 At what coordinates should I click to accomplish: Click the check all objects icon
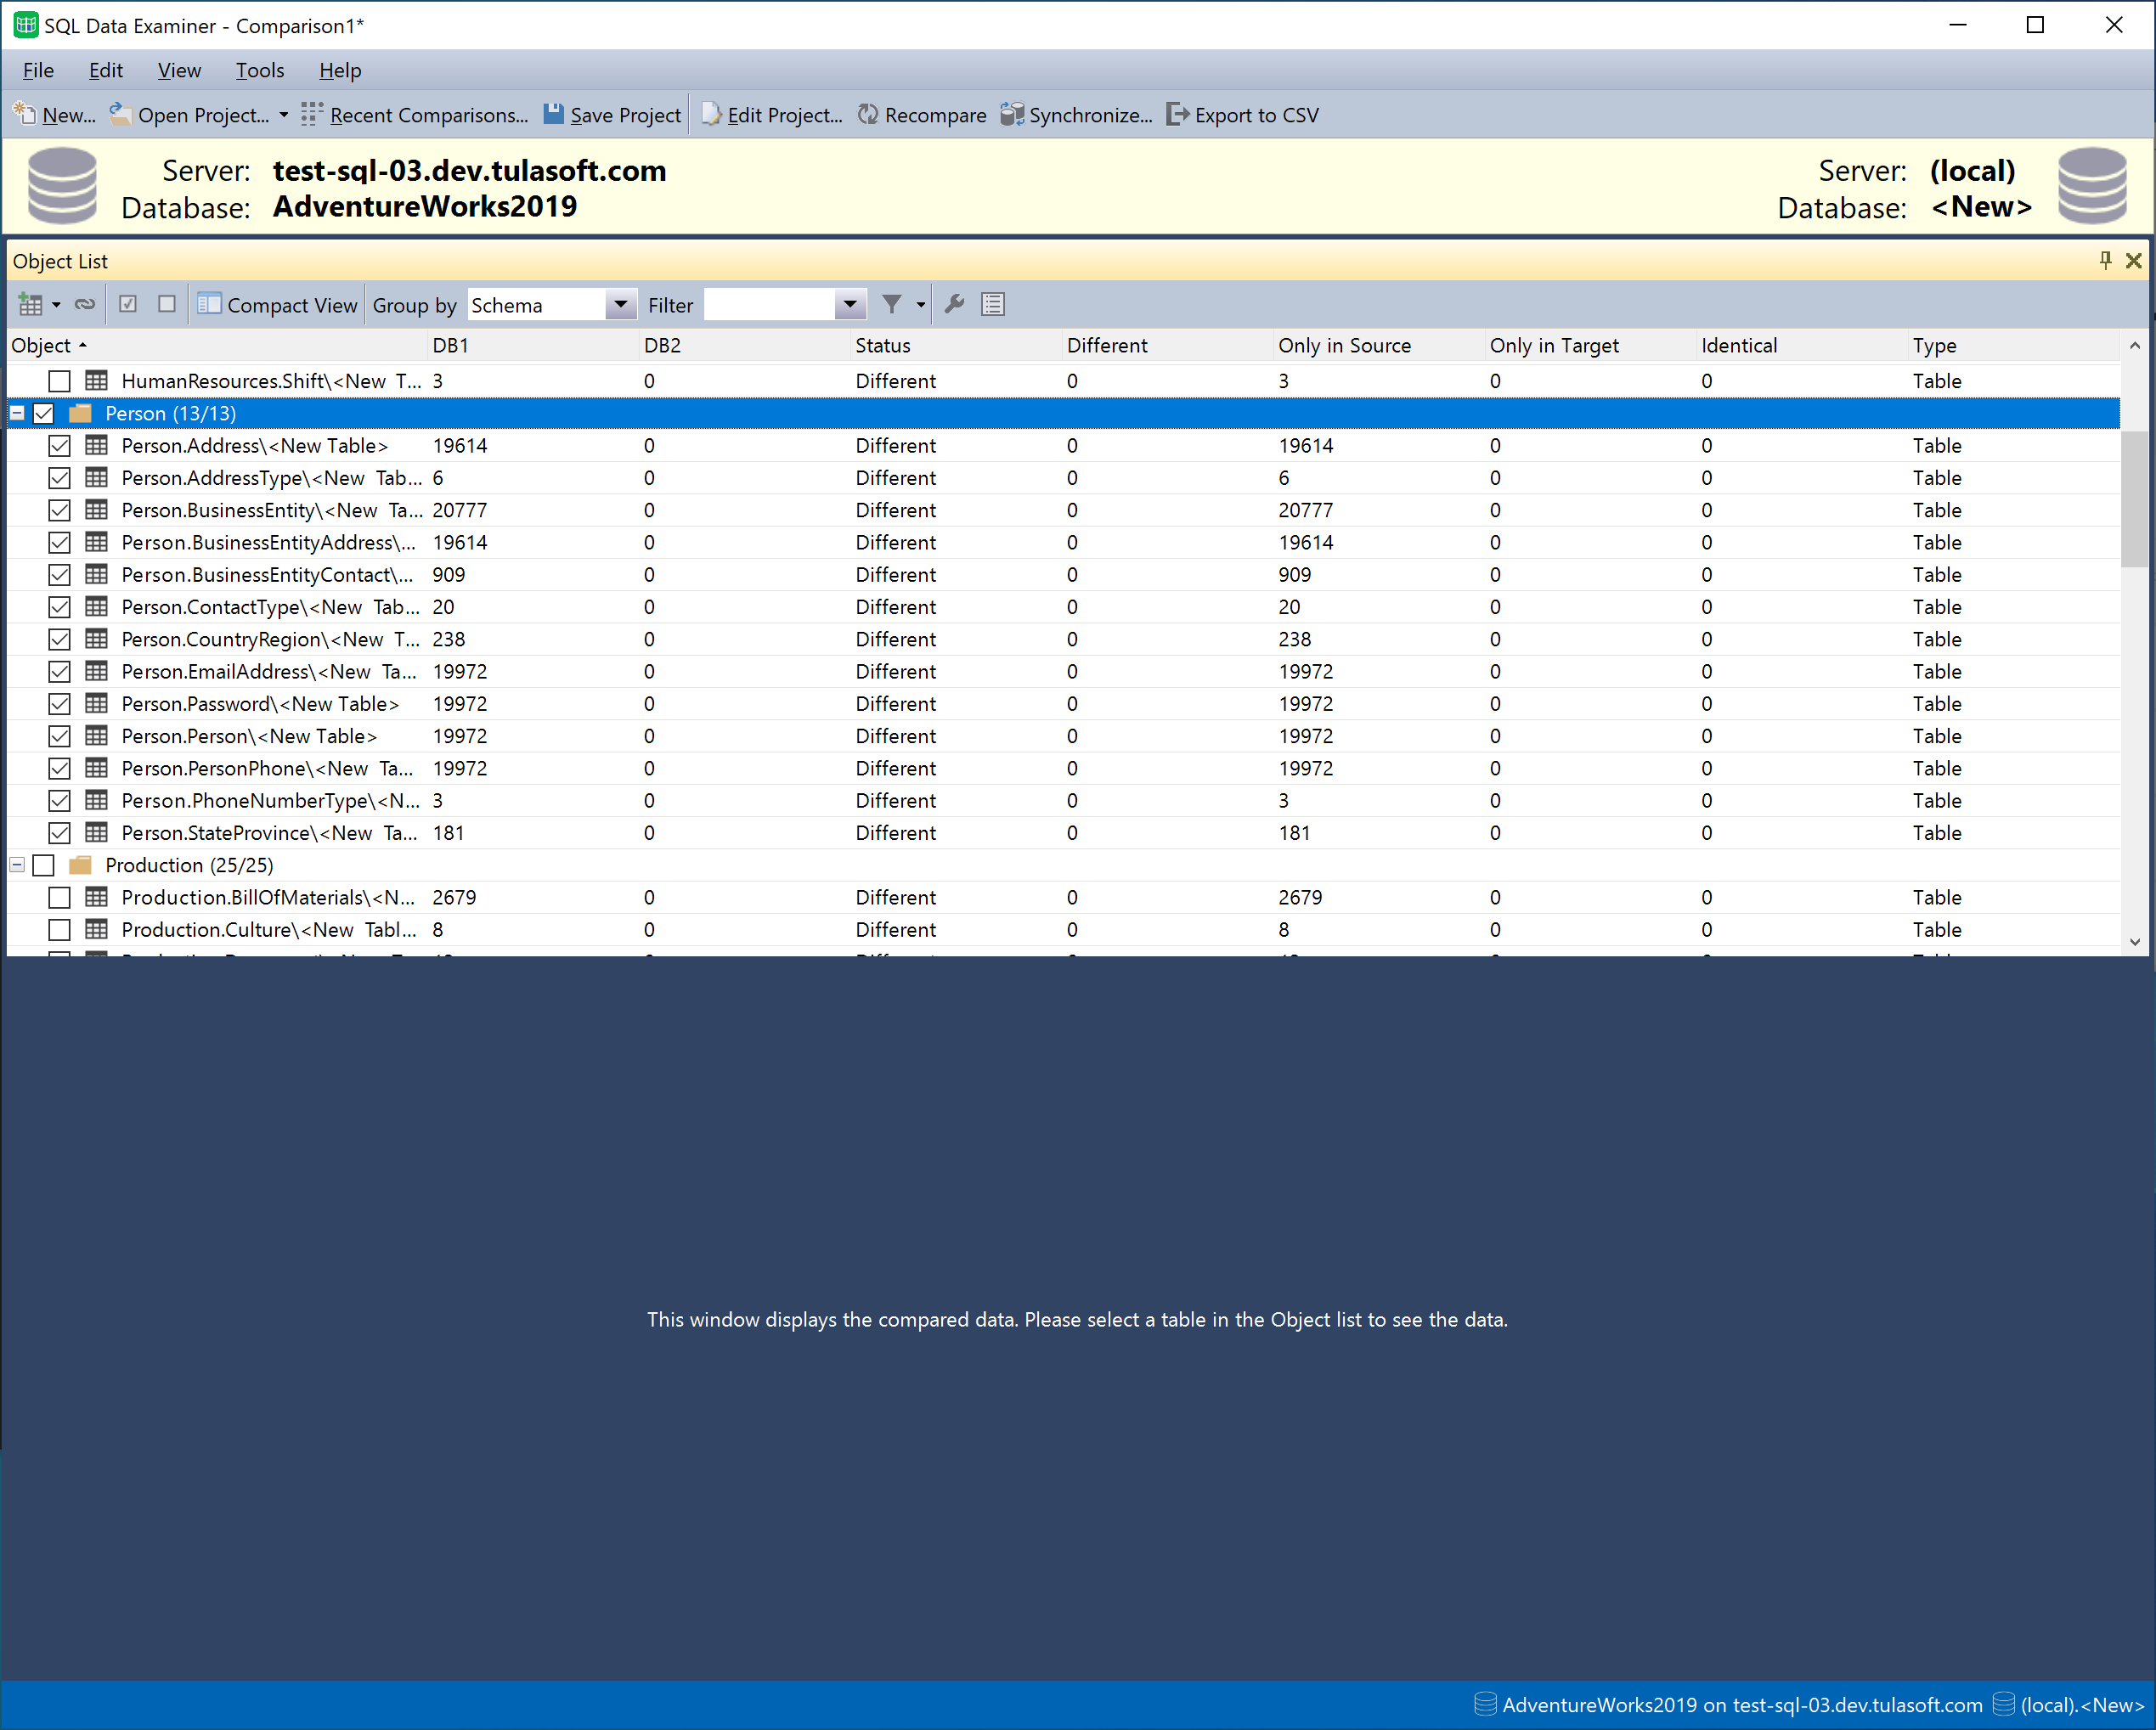pos(128,304)
